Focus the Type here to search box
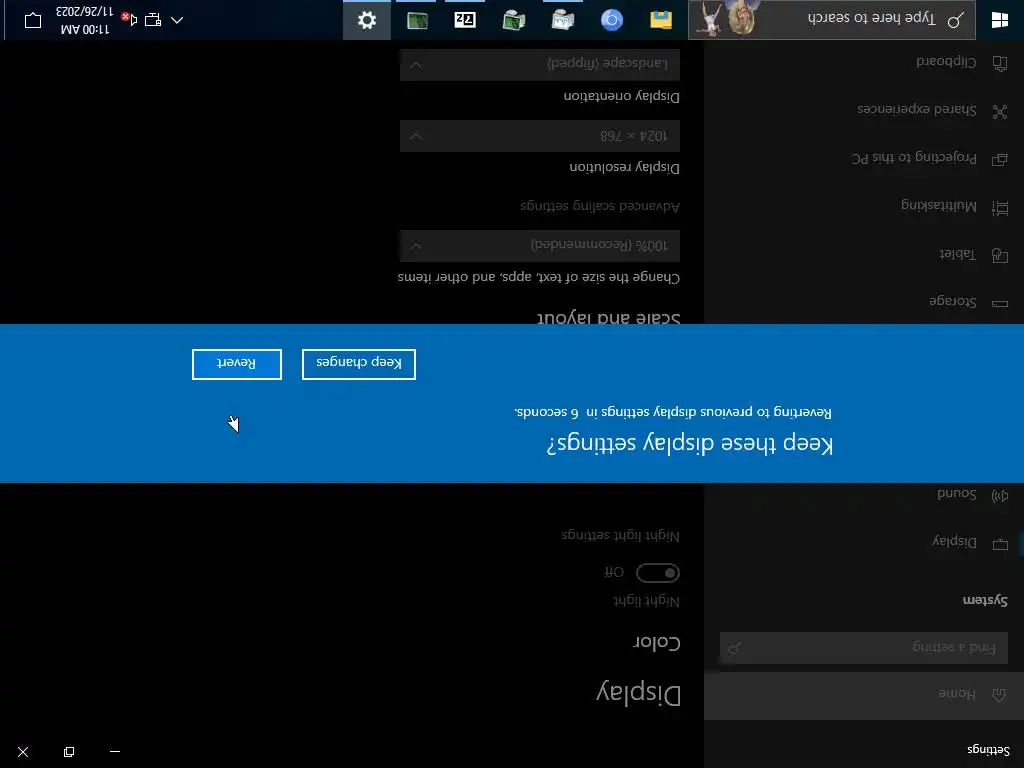The width and height of the screenshot is (1024, 768). pyautogui.click(x=832, y=20)
